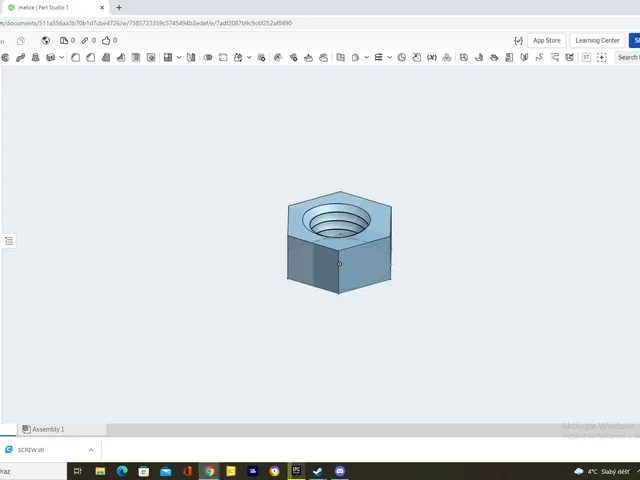Image resolution: width=640 pixels, height=480 pixels.
Task: Select the sheet metal Tab tool
Action: 509,58
